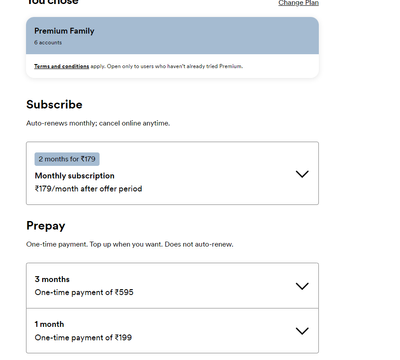This screenshot has width=400, height=360.
Task: Open the Terms and conditions link
Action: [61, 66]
